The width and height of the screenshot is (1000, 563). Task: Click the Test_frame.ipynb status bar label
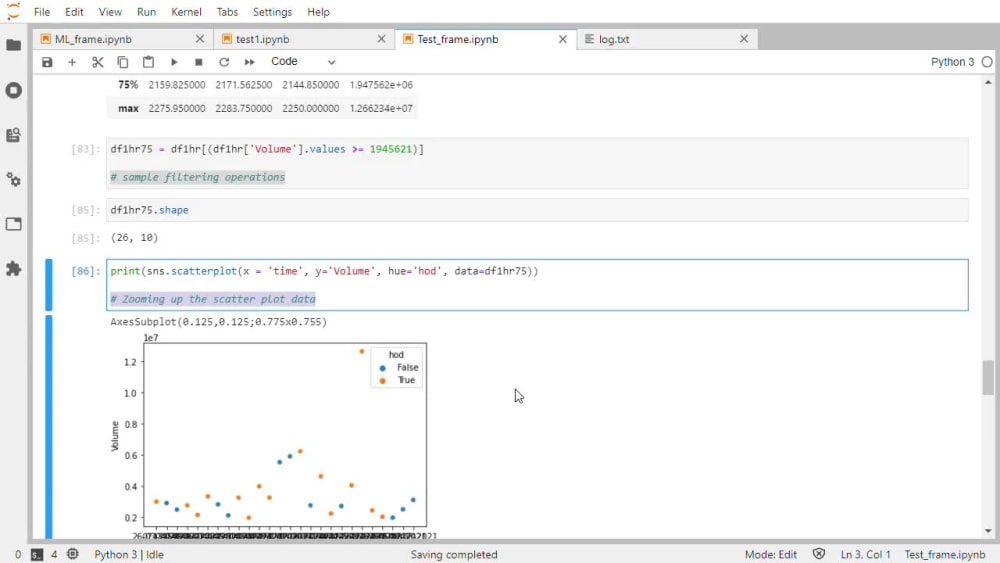[x=945, y=555]
